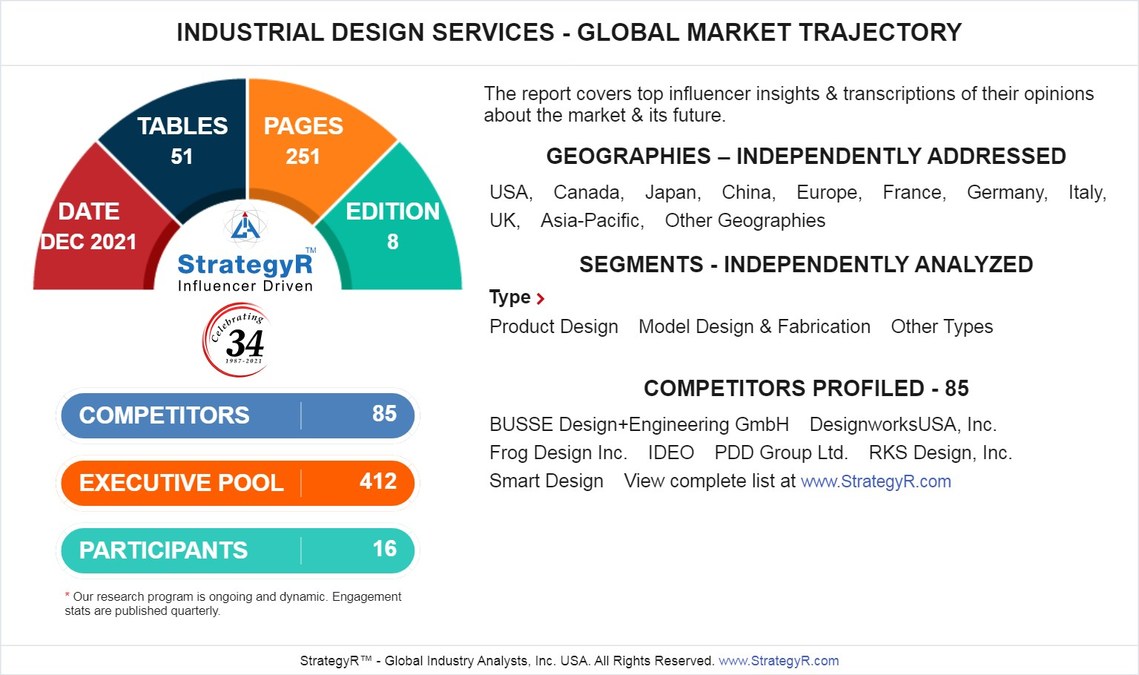
Task: Click the Product Design segment
Action: (554, 327)
